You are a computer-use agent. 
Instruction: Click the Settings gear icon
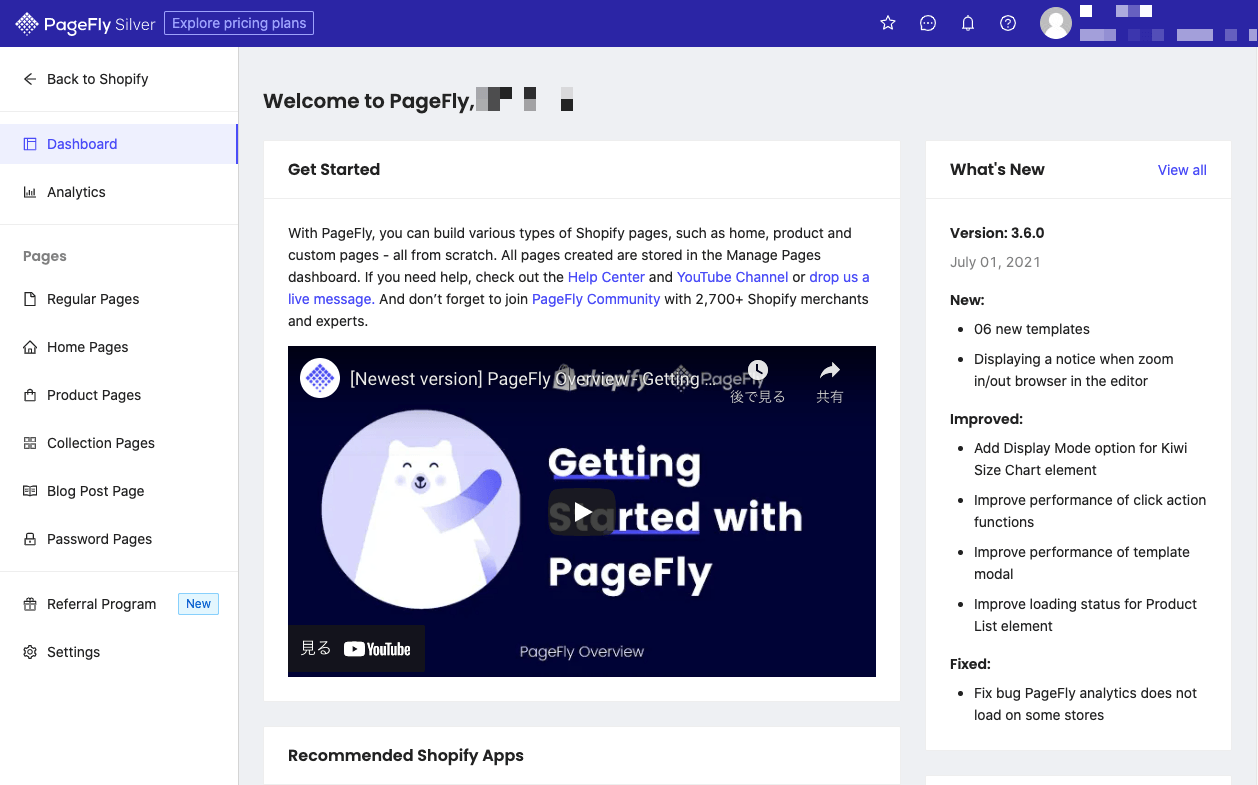pos(30,652)
